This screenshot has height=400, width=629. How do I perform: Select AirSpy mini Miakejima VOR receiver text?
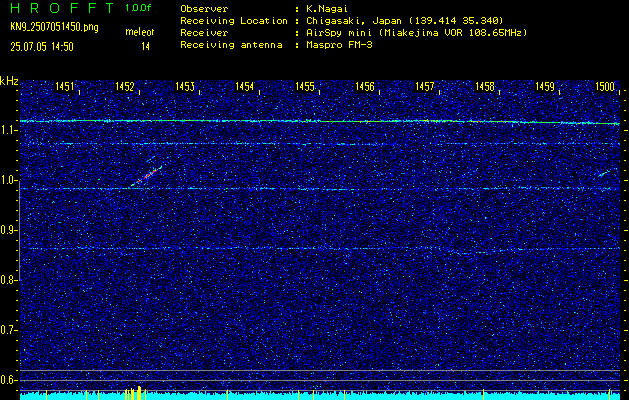point(416,33)
